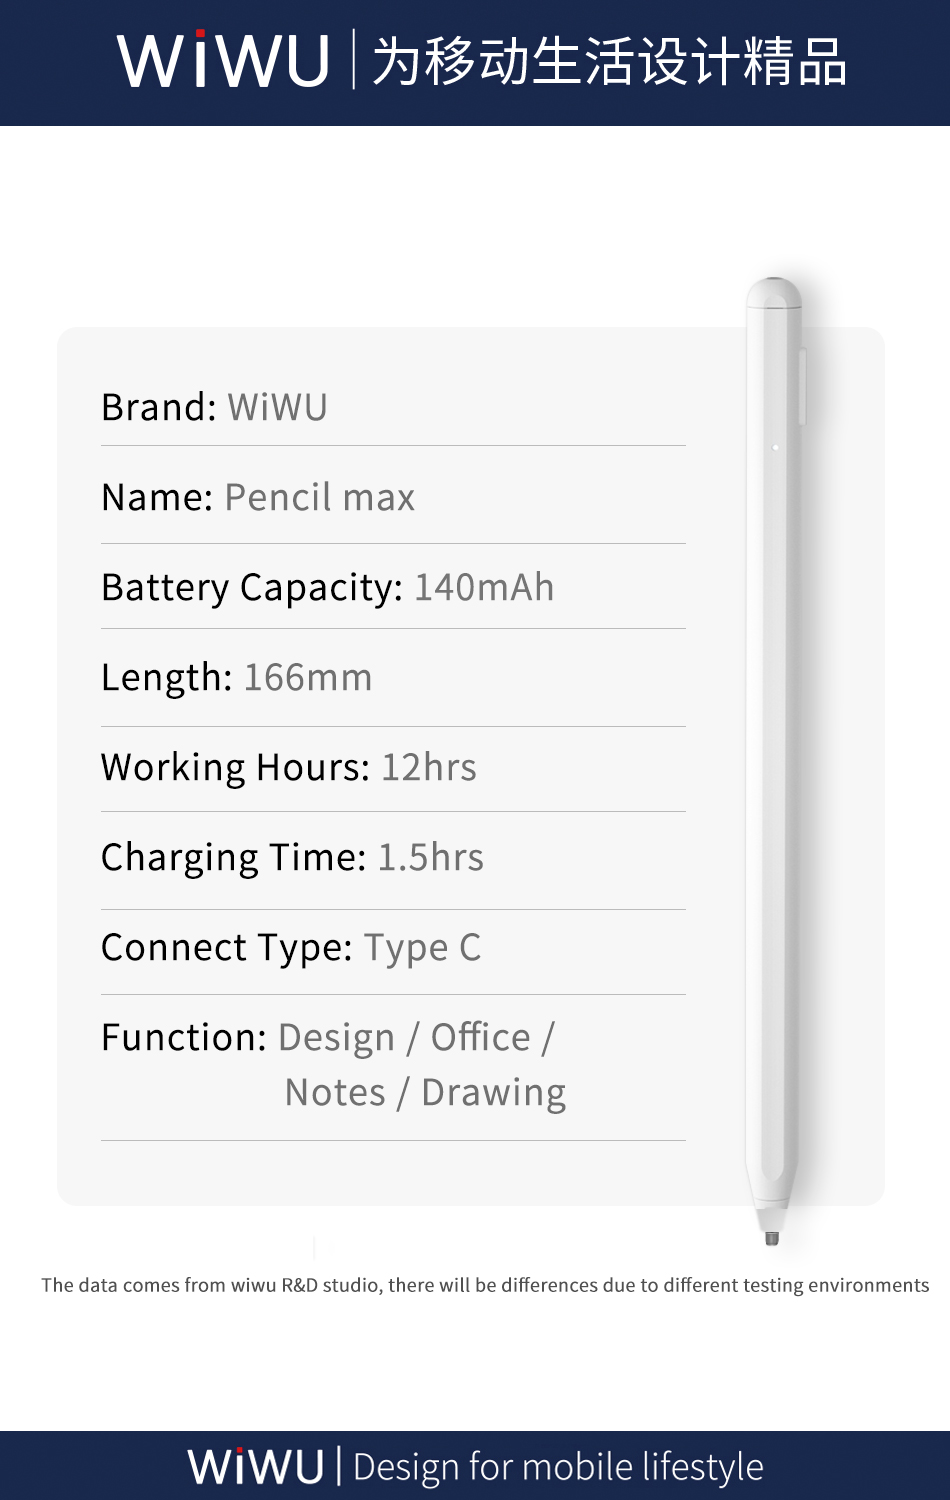Image resolution: width=950 pixels, height=1500 pixels.
Task: Select the "Name: Pencil max" row
Action: (x=258, y=497)
